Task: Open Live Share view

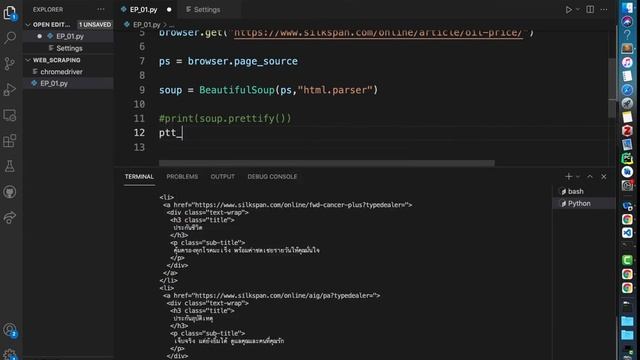Action: click(x=9, y=218)
